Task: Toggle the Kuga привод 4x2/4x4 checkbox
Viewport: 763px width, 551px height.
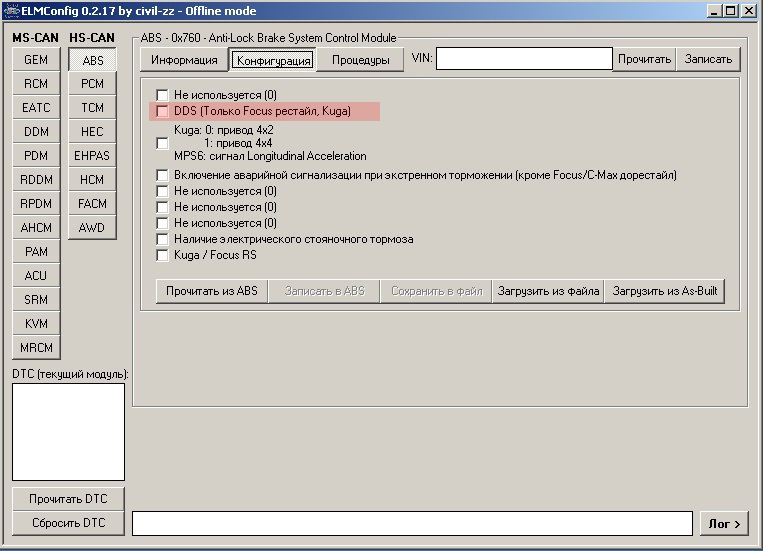Action: click(163, 143)
